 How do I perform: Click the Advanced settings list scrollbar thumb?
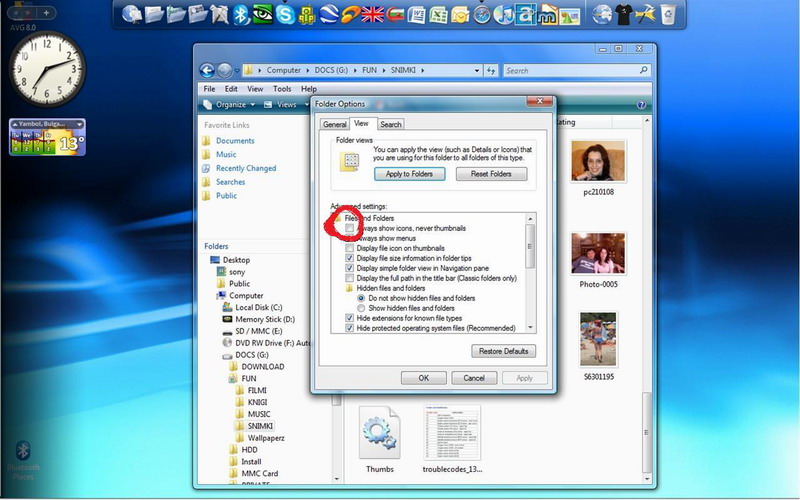[x=530, y=246]
